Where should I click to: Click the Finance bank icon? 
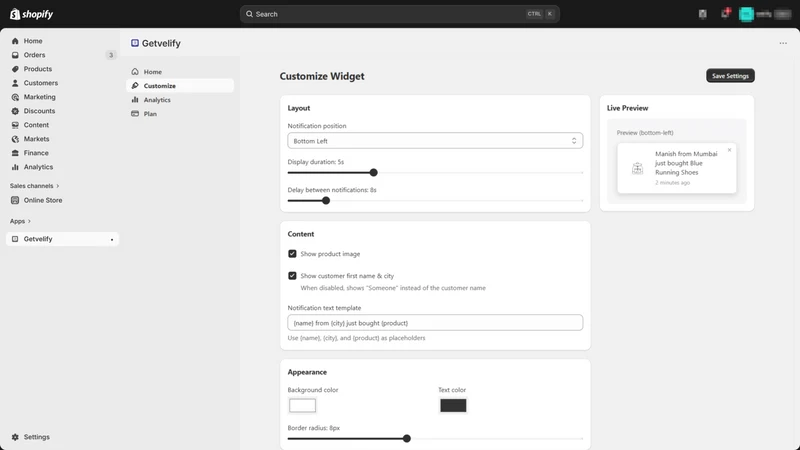point(15,153)
